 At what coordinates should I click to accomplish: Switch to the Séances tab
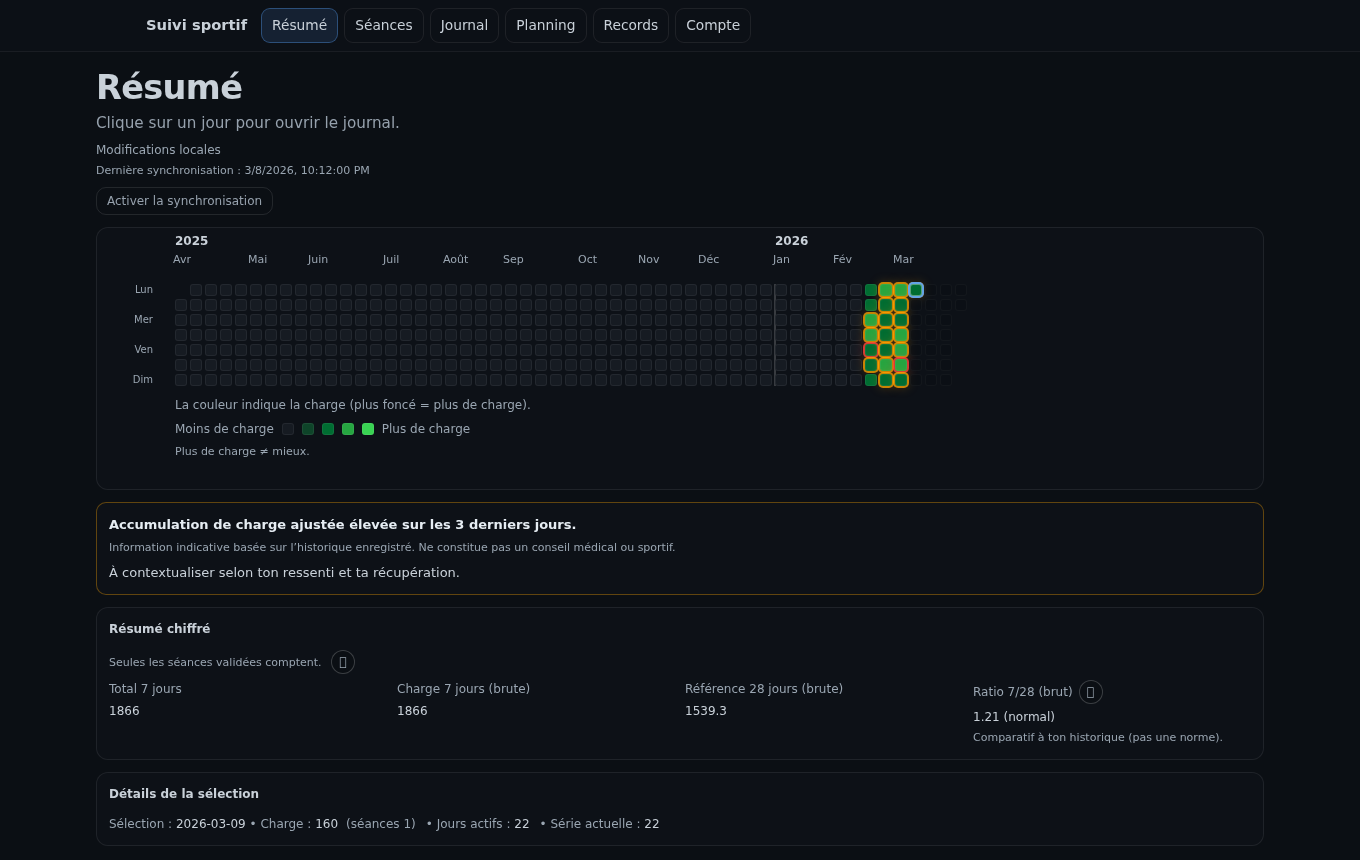(x=384, y=25)
